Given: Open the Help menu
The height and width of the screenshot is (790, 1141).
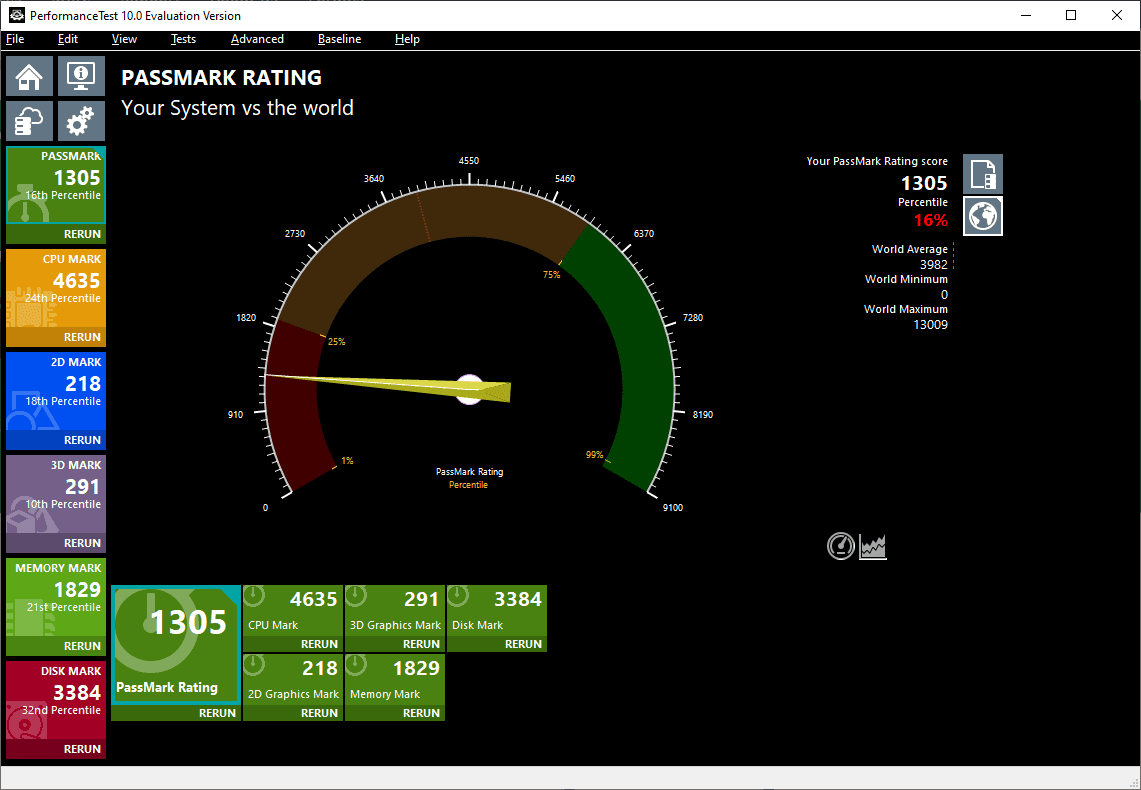Looking at the screenshot, I should 407,39.
